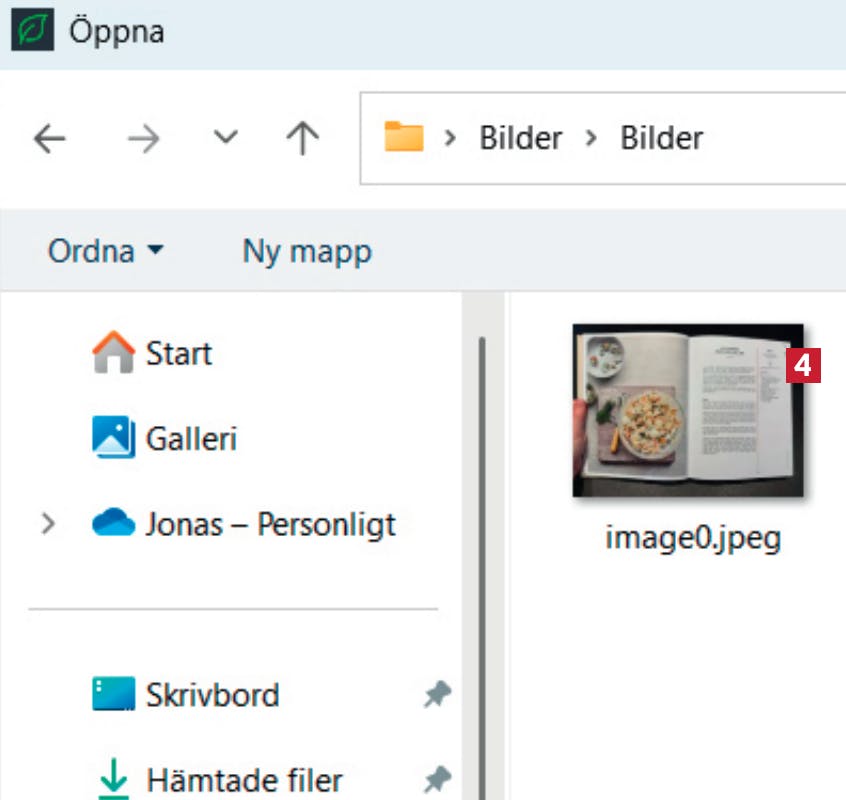
Task: Expand the chevron between the two Bilder breadcrumbs
Action: 591,138
